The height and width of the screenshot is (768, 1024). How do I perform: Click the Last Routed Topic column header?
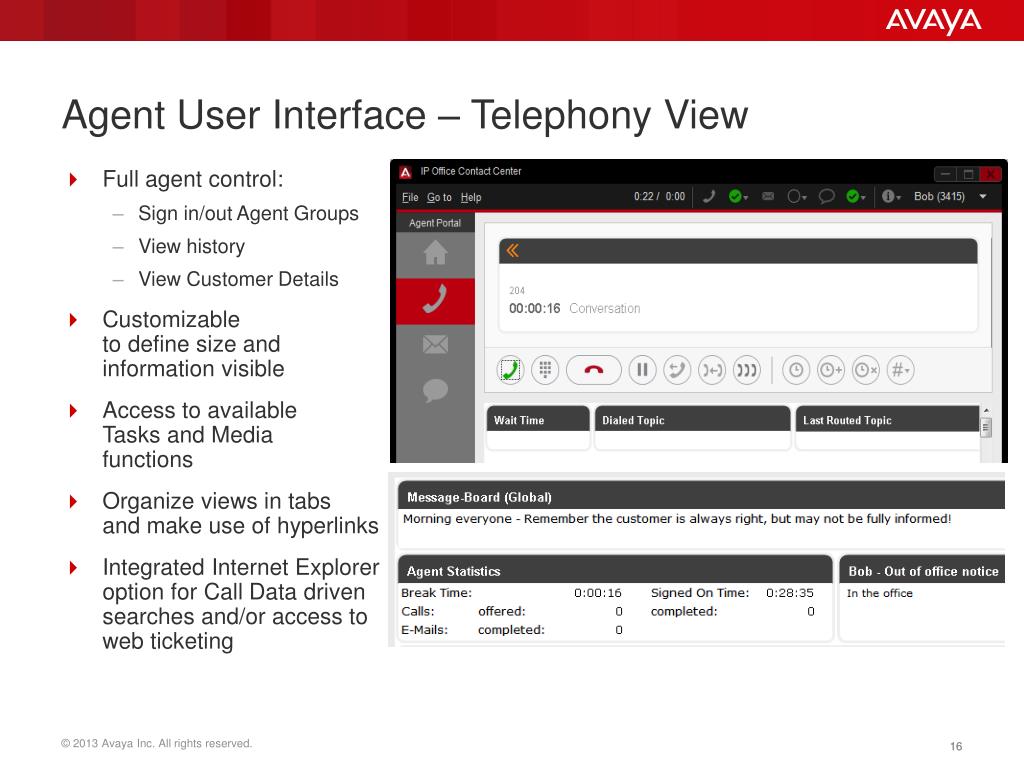pyautogui.click(x=888, y=419)
